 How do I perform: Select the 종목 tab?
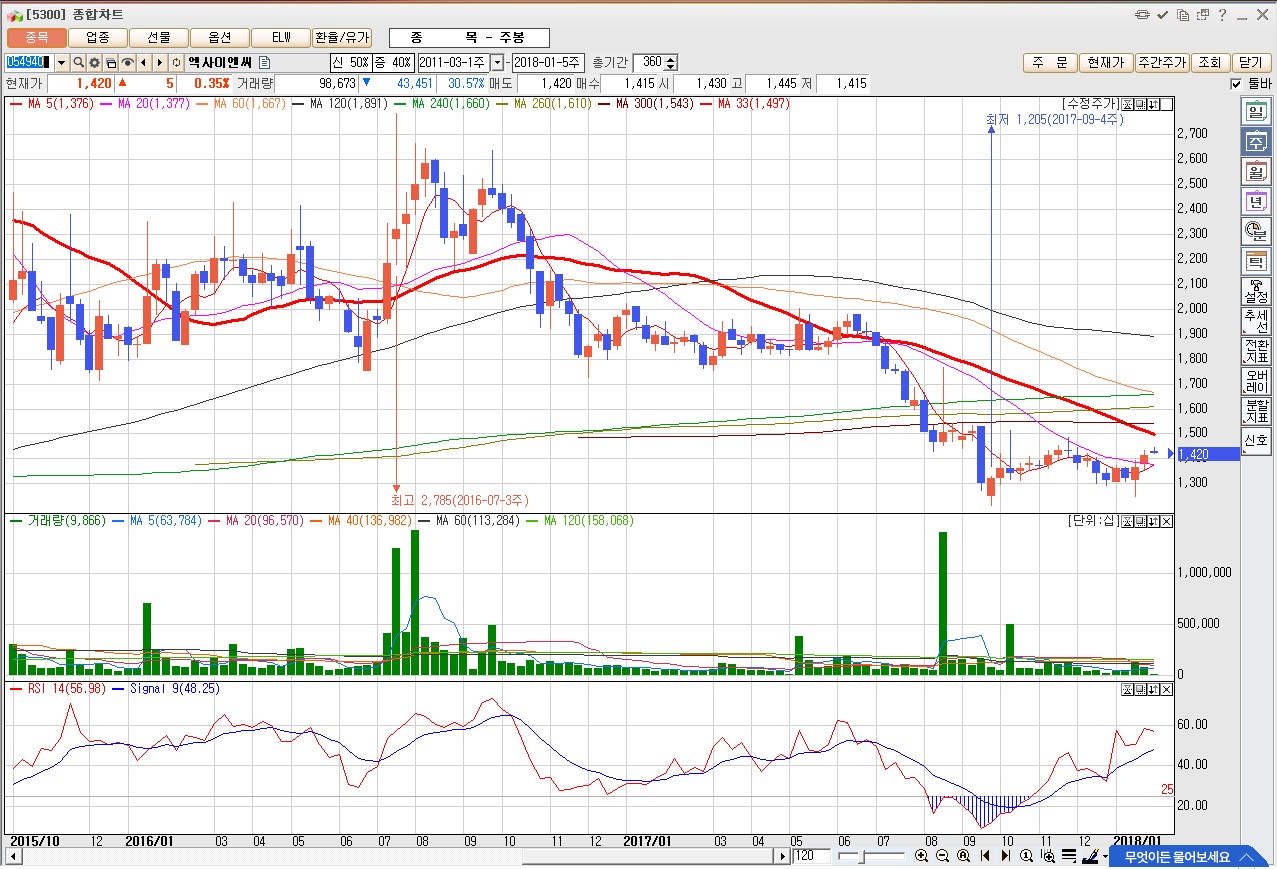[37, 37]
